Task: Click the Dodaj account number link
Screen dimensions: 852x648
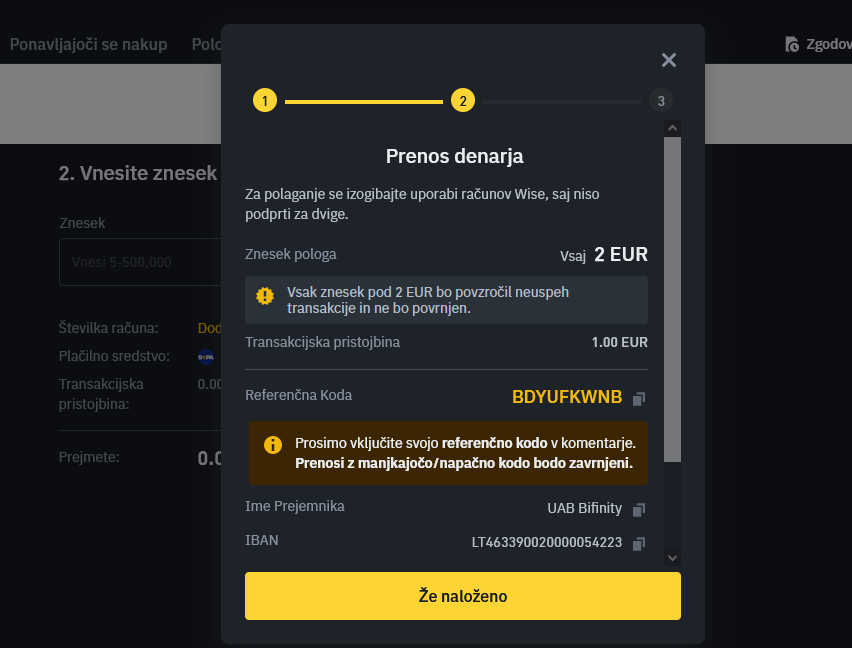Action: click(209, 328)
